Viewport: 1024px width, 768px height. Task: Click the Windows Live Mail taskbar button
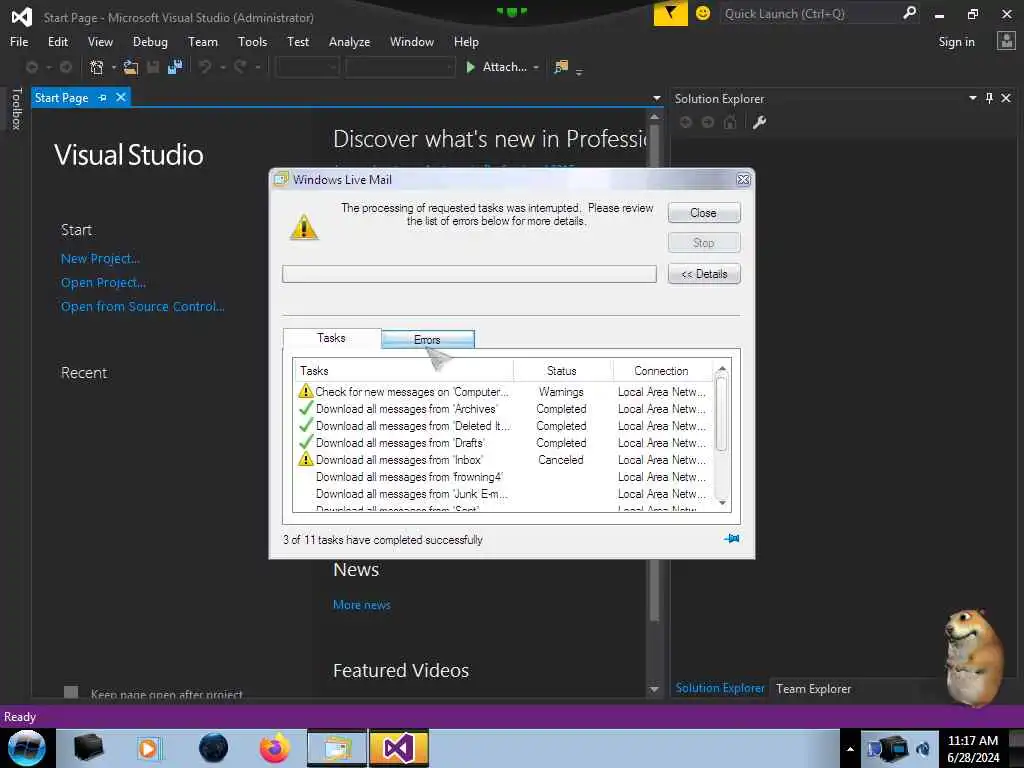[x=336, y=748]
